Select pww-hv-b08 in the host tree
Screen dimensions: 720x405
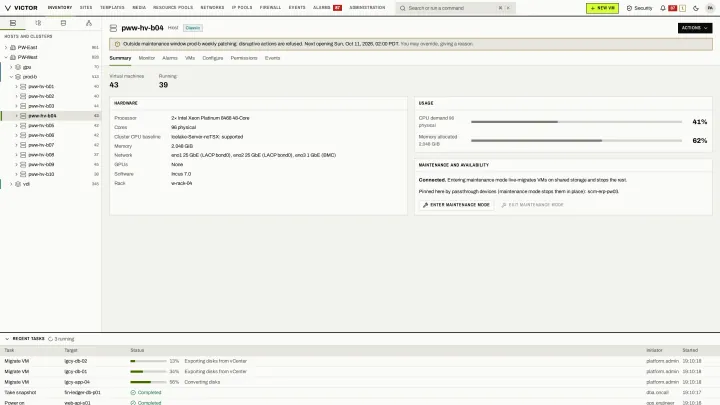[51, 155]
